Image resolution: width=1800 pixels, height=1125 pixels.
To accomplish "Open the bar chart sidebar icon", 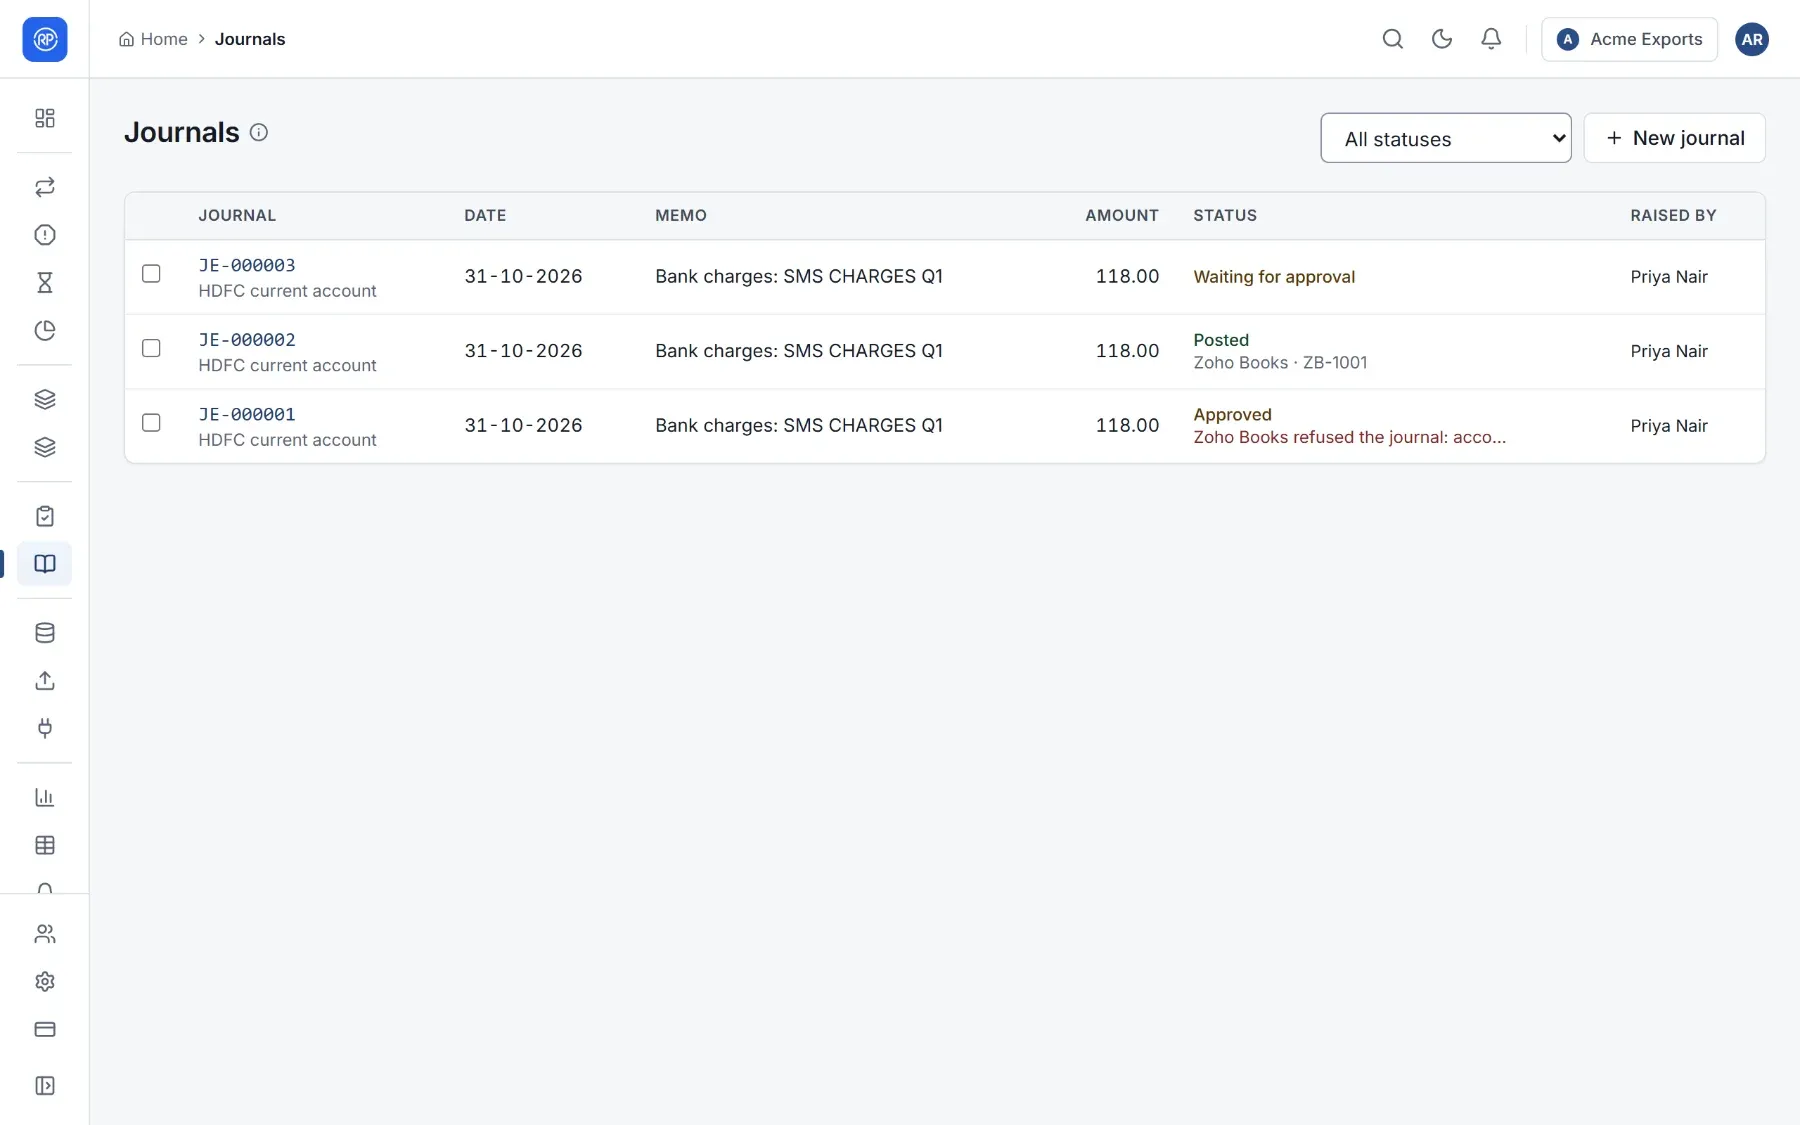I will pyautogui.click(x=45, y=797).
